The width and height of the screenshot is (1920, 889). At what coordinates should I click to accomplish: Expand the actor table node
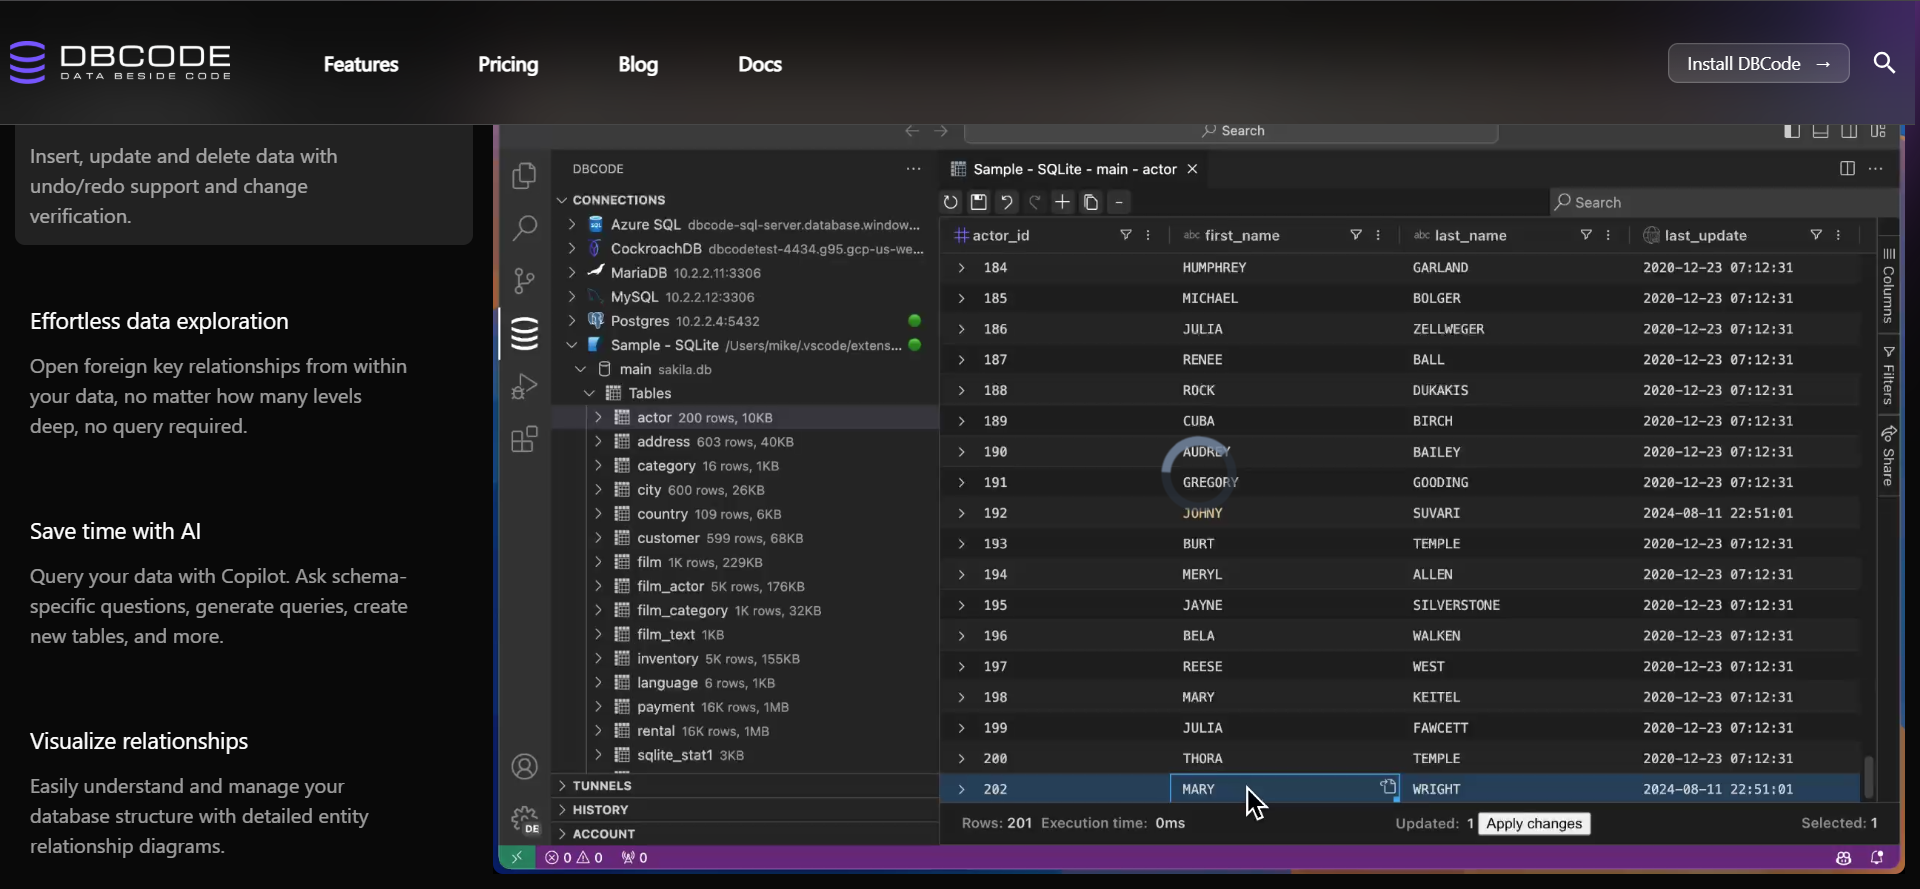(599, 417)
